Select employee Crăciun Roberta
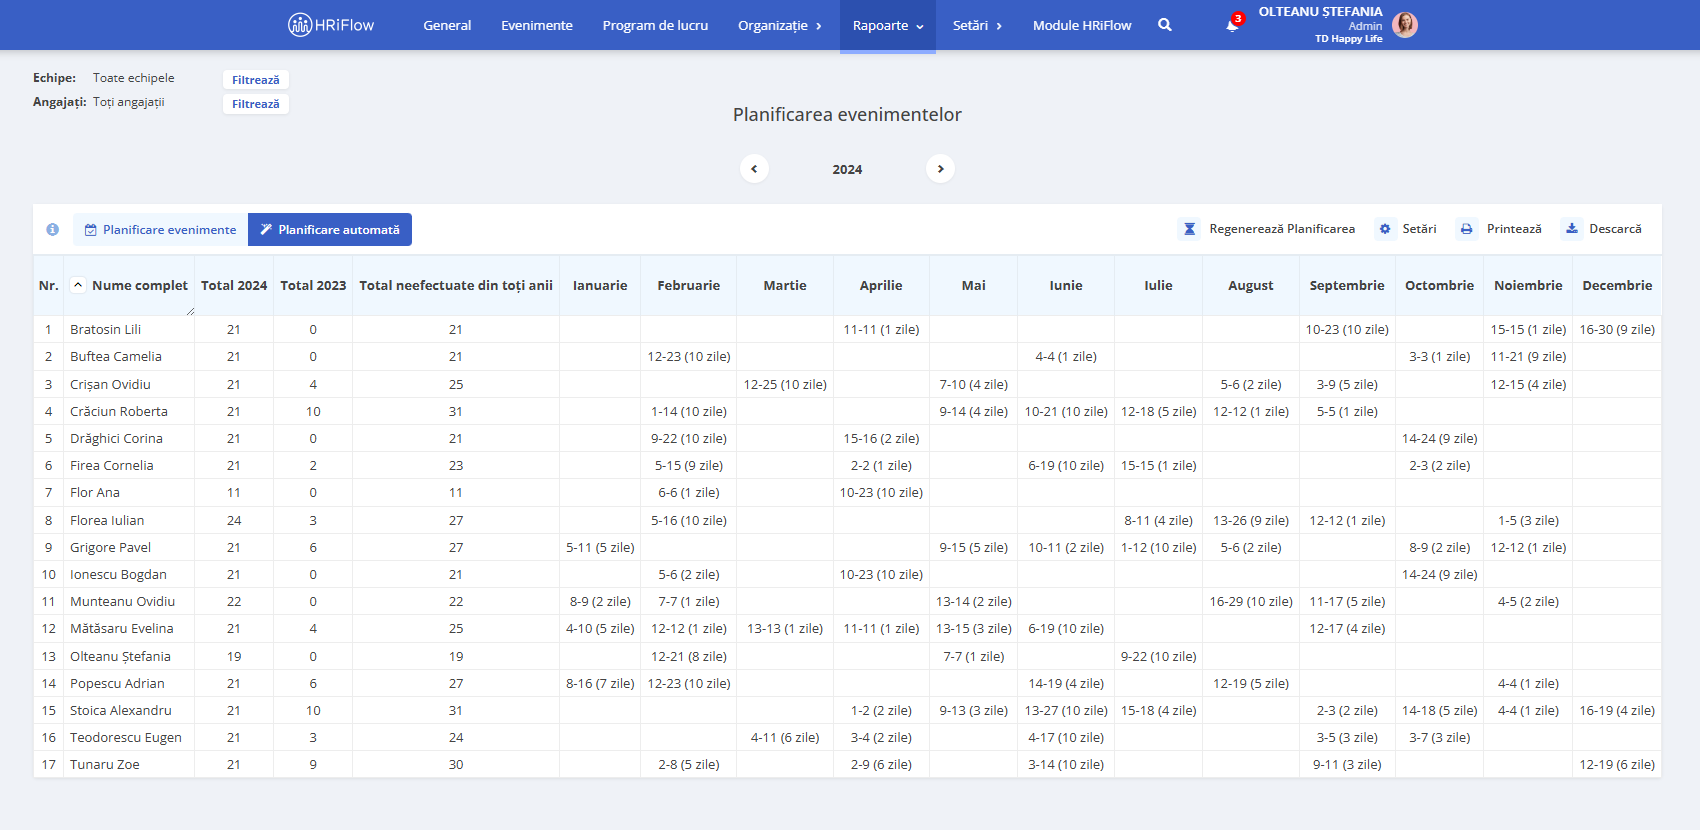 pos(119,411)
